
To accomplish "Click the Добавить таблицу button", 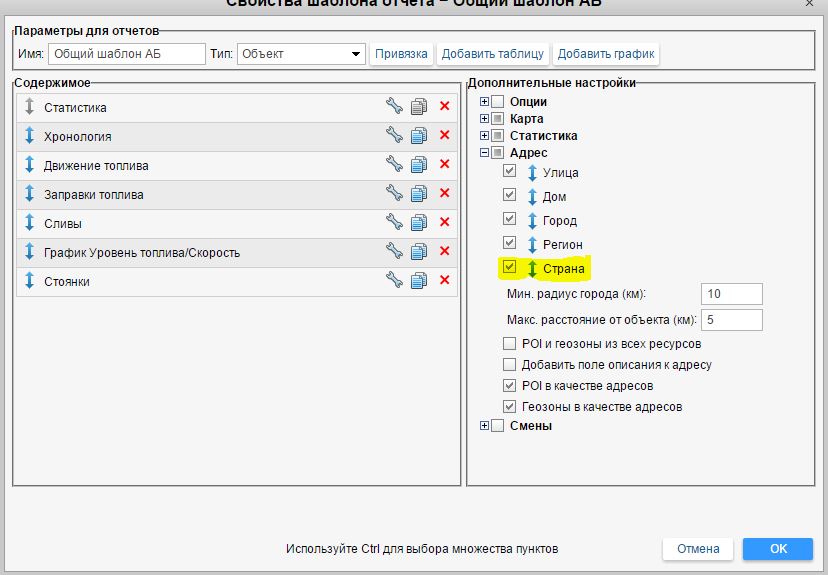I will click(x=492, y=54).
